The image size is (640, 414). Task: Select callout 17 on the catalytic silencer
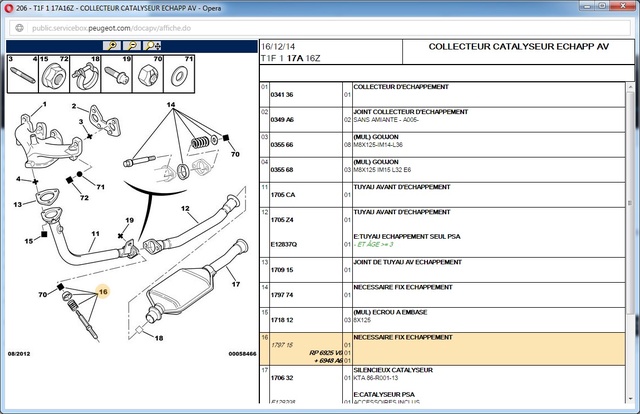pyautogui.click(x=236, y=284)
